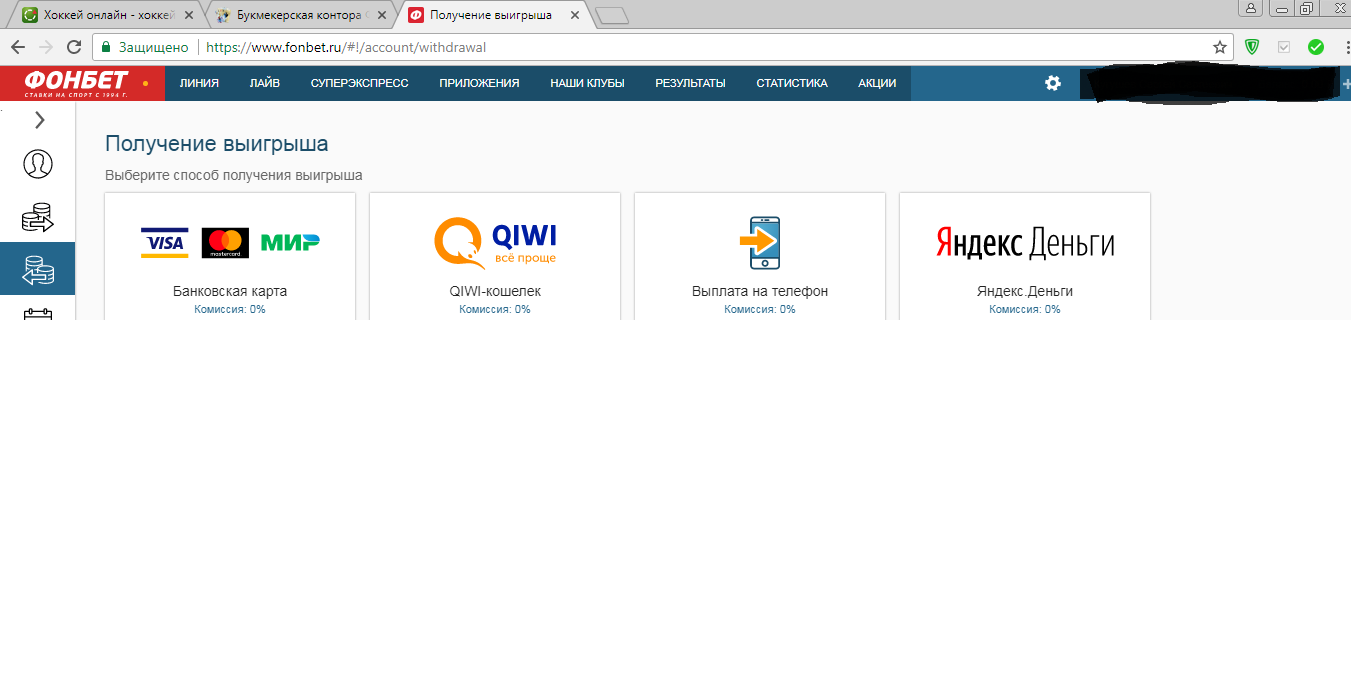Expand the sidebar with the chevron arrow
Screen dimensions: 1351x673
tap(39, 120)
